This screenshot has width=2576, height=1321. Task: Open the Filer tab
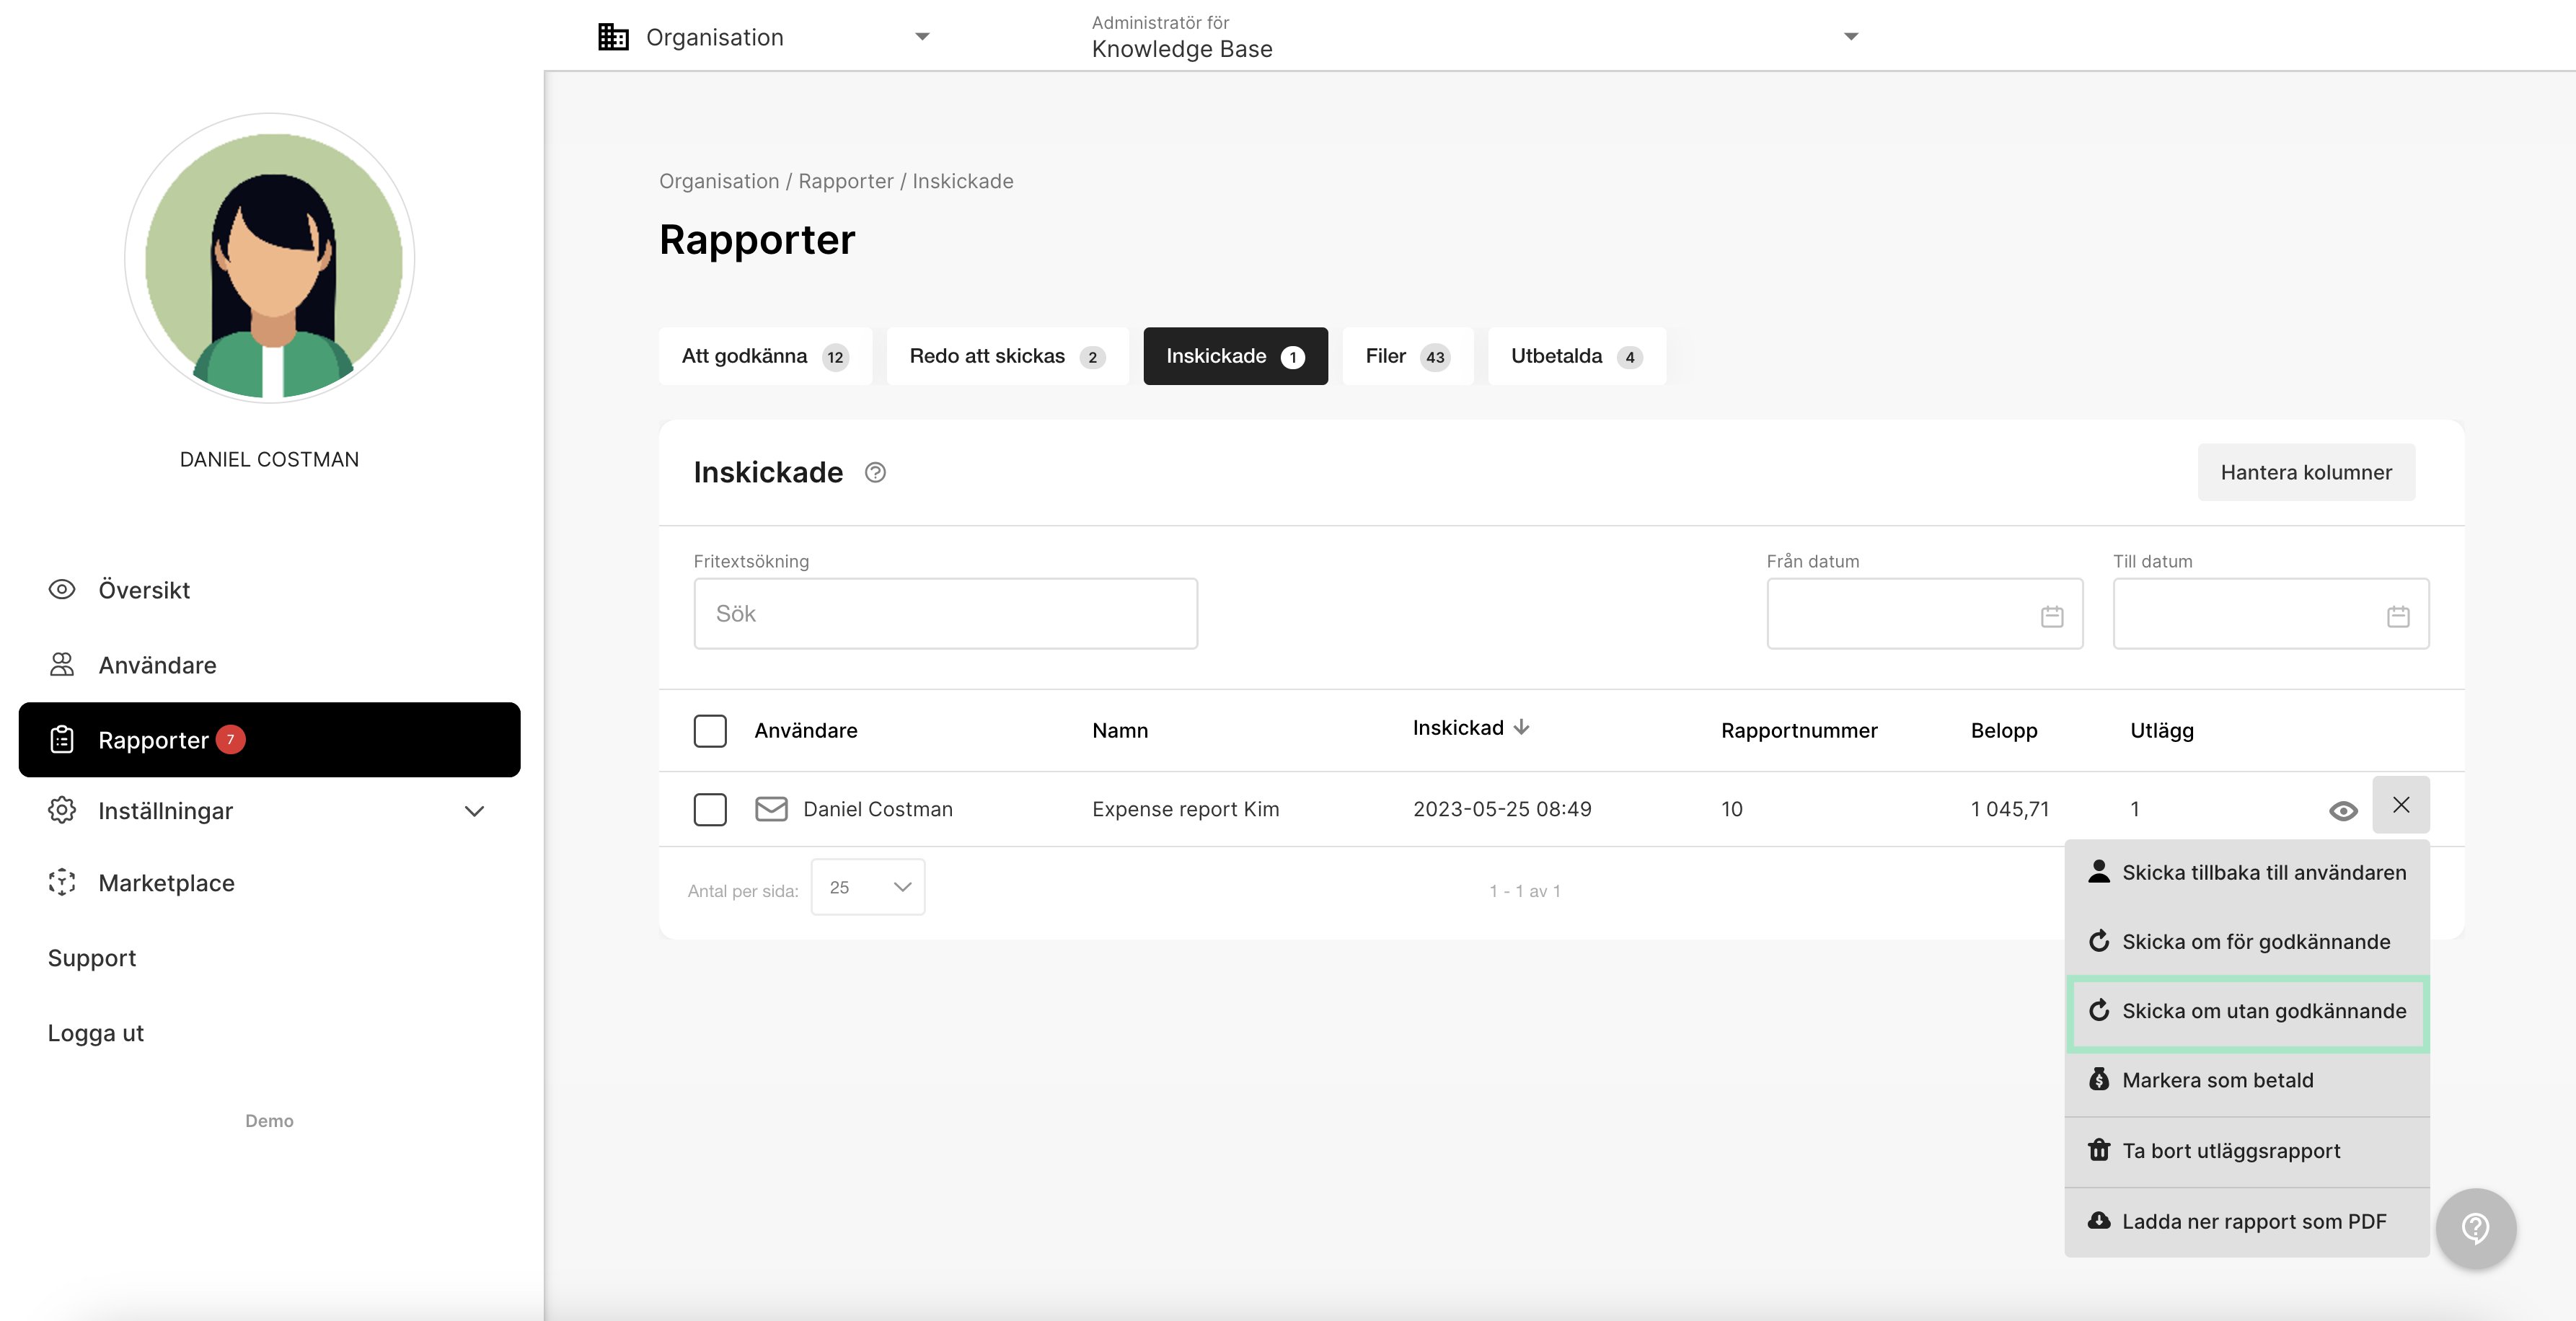[x=1407, y=356]
